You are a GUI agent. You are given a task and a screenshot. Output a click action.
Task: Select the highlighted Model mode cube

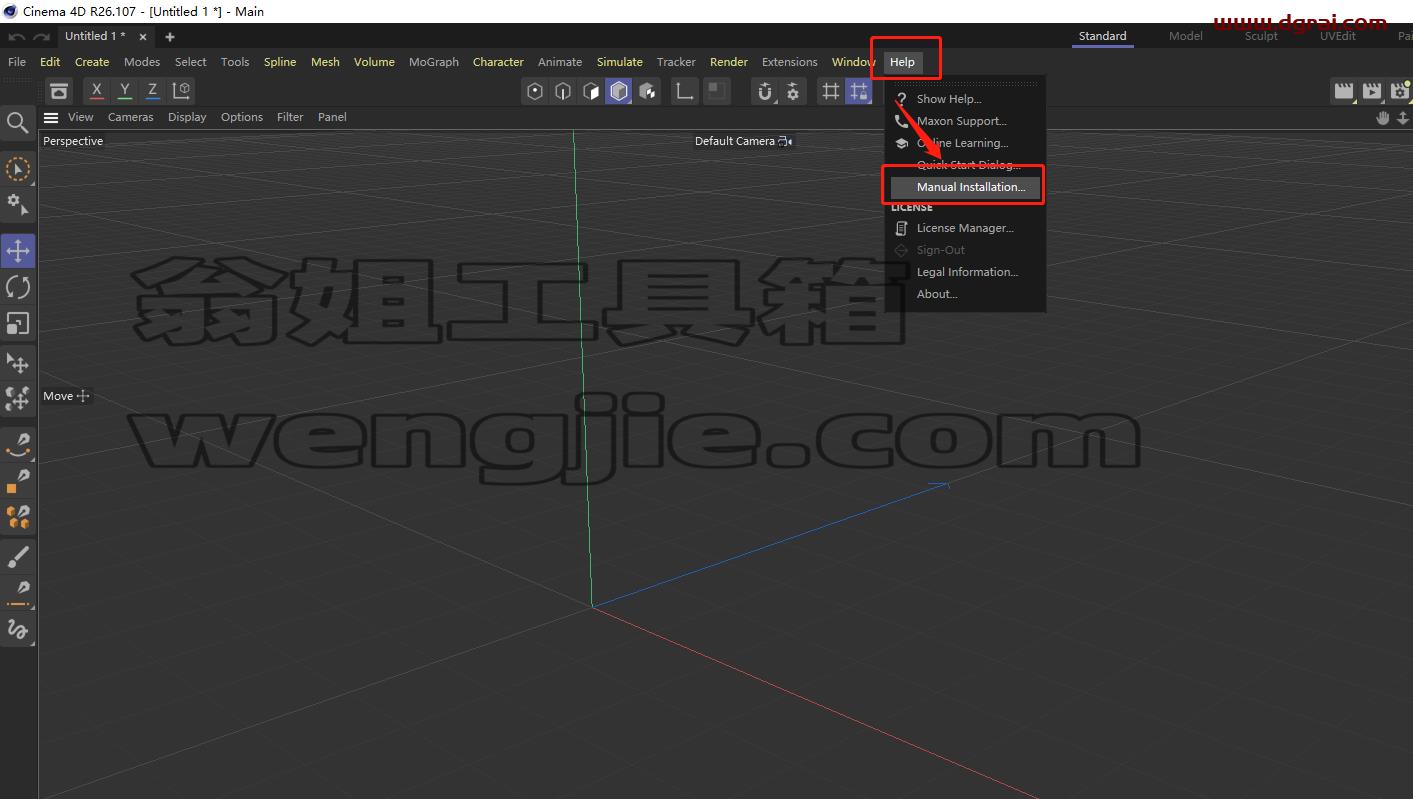[x=619, y=92]
